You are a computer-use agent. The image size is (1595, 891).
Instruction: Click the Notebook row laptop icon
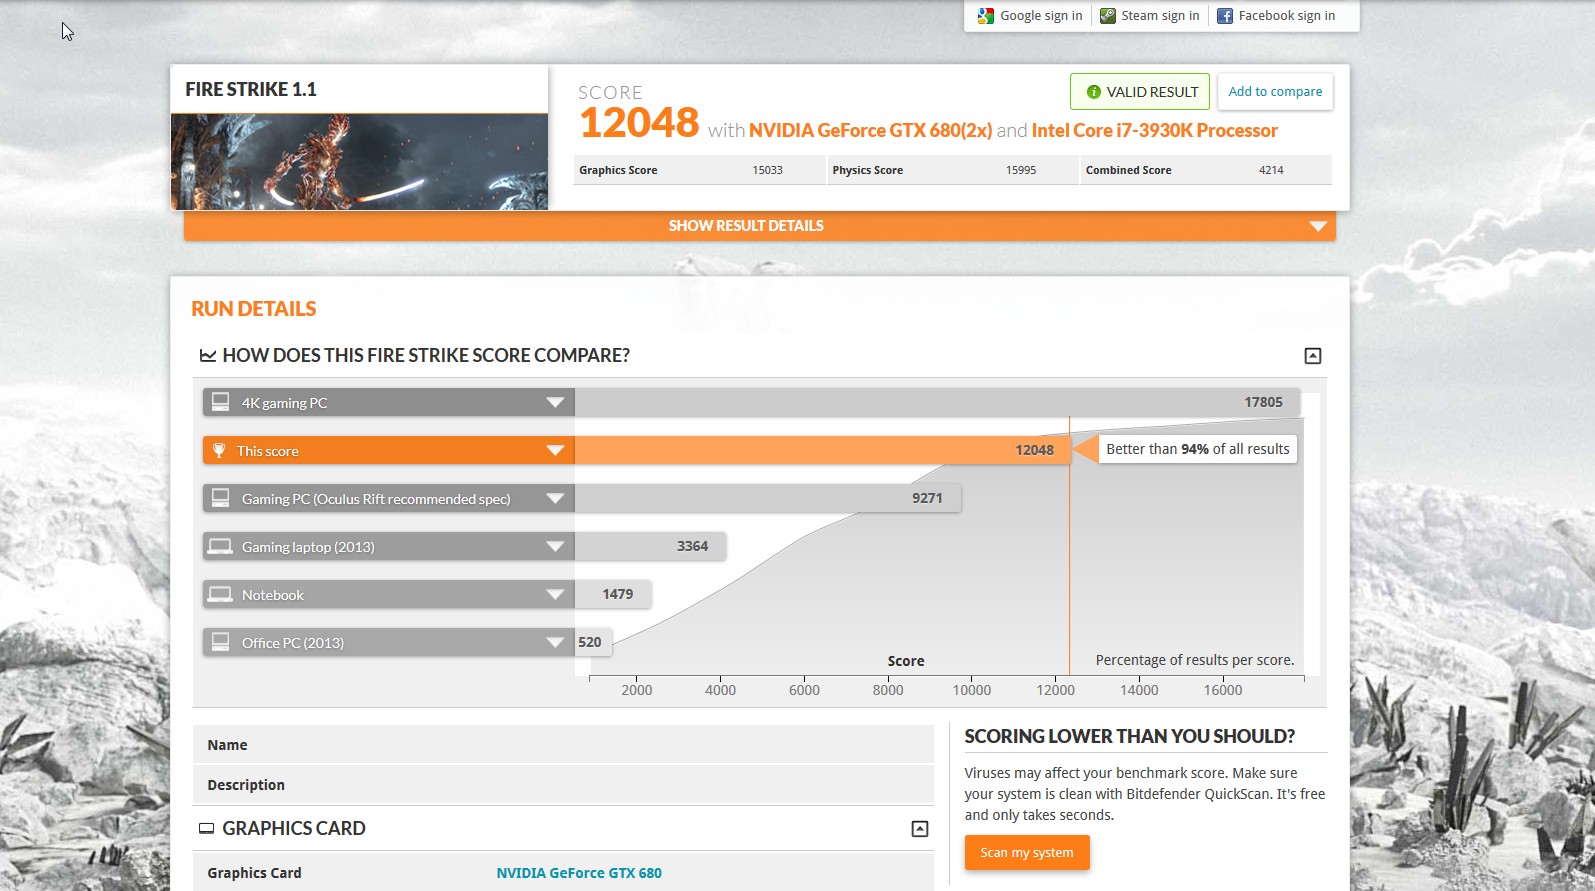(220, 595)
